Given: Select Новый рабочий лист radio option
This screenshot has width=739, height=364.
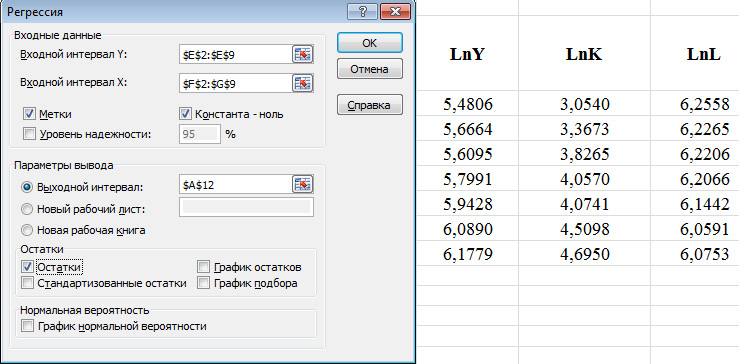Looking at the screenshot, I should (27, 208).
